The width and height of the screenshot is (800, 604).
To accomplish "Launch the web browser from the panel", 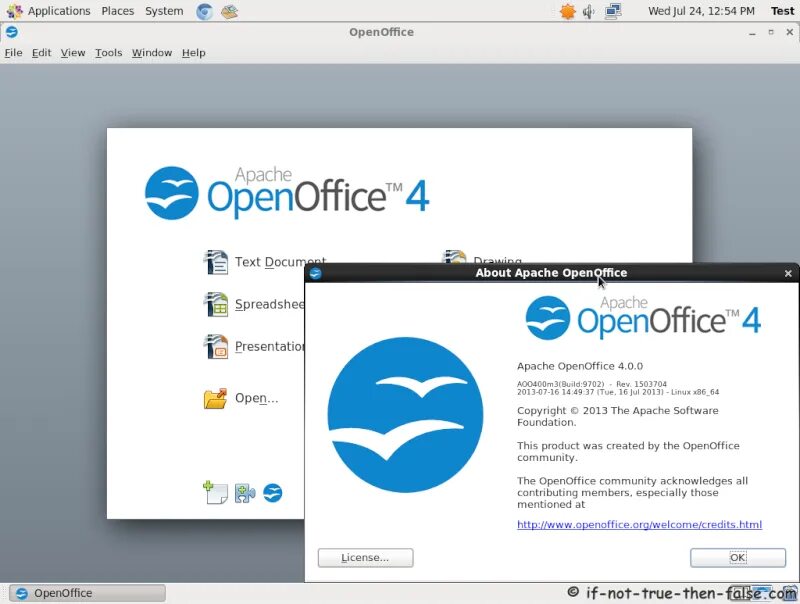I will [205, 11].
